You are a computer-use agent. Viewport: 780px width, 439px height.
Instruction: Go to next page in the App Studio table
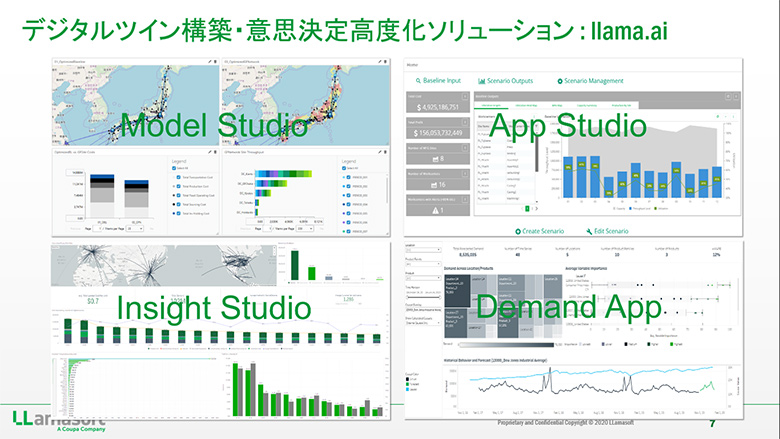(536, 209)
